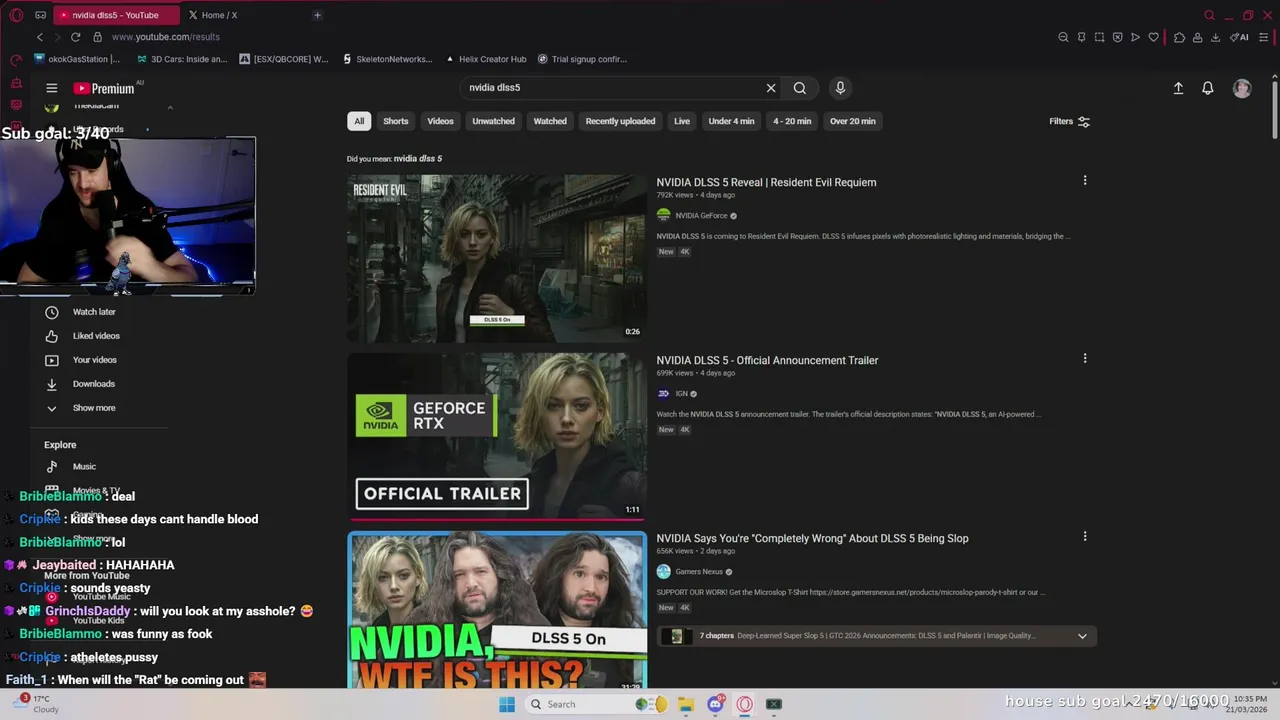Open the 3D Cars: Inside an... bookmark
Viewport: 1280px width, 720px height.
182,59
